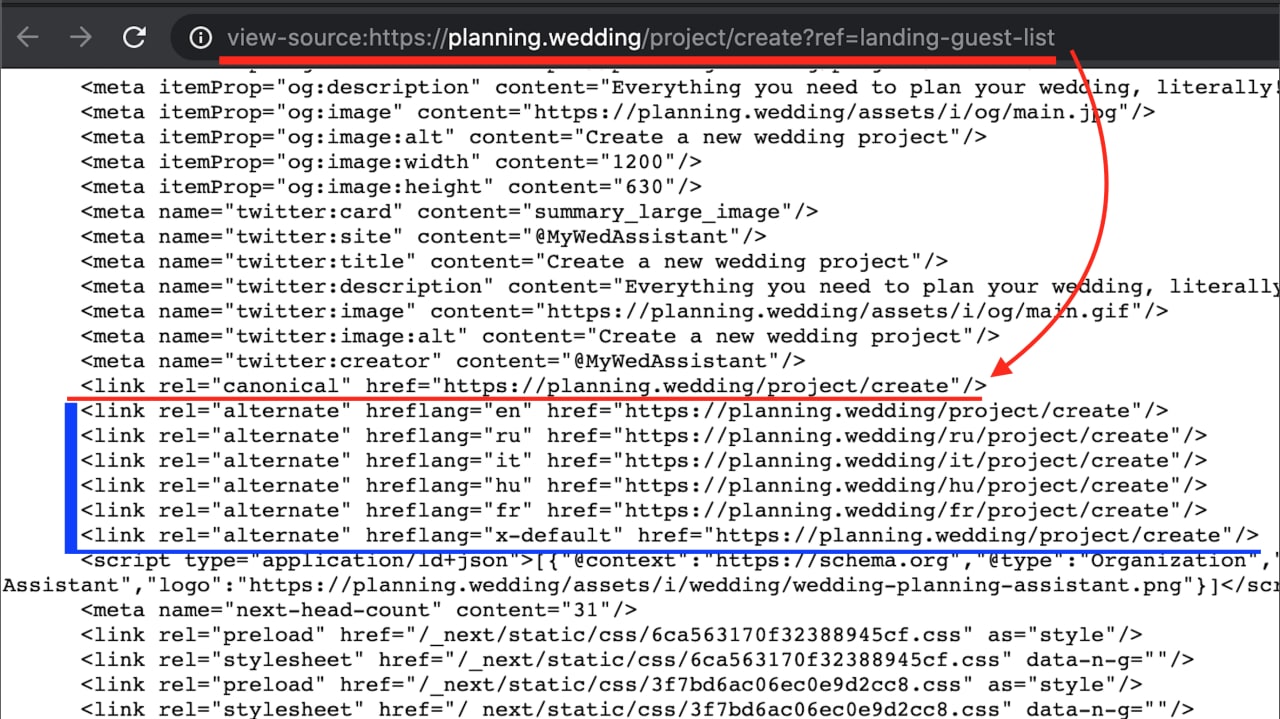This screenshot has width=1280, height=719.
Task: Click the rel="canonical" attribute text
Action: pyautogui.click(x=254, y=386)
